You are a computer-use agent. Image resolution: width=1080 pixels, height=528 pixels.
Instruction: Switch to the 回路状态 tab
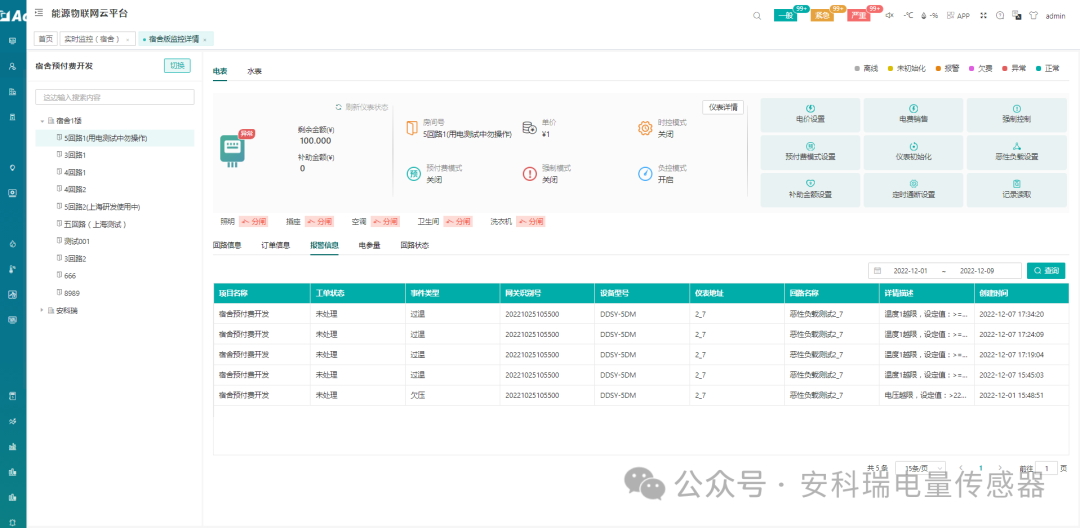click(x=415, y=245)
